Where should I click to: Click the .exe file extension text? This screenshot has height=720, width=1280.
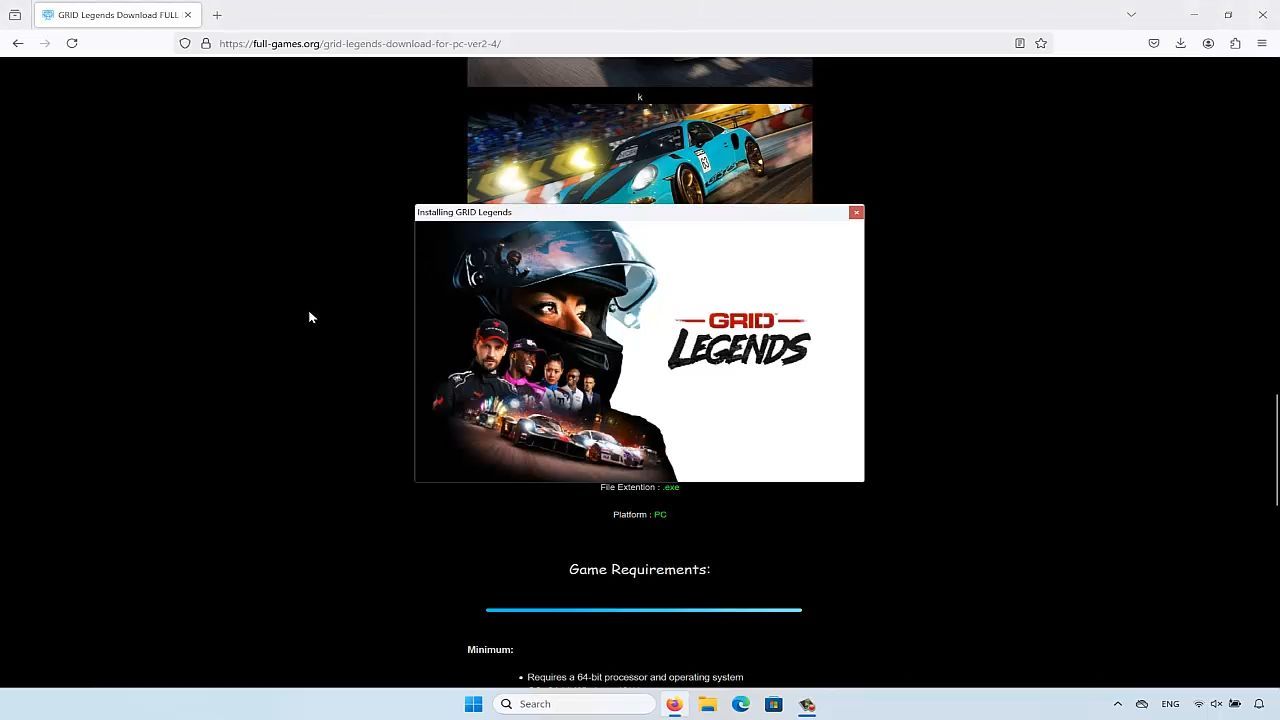[671, 487]
